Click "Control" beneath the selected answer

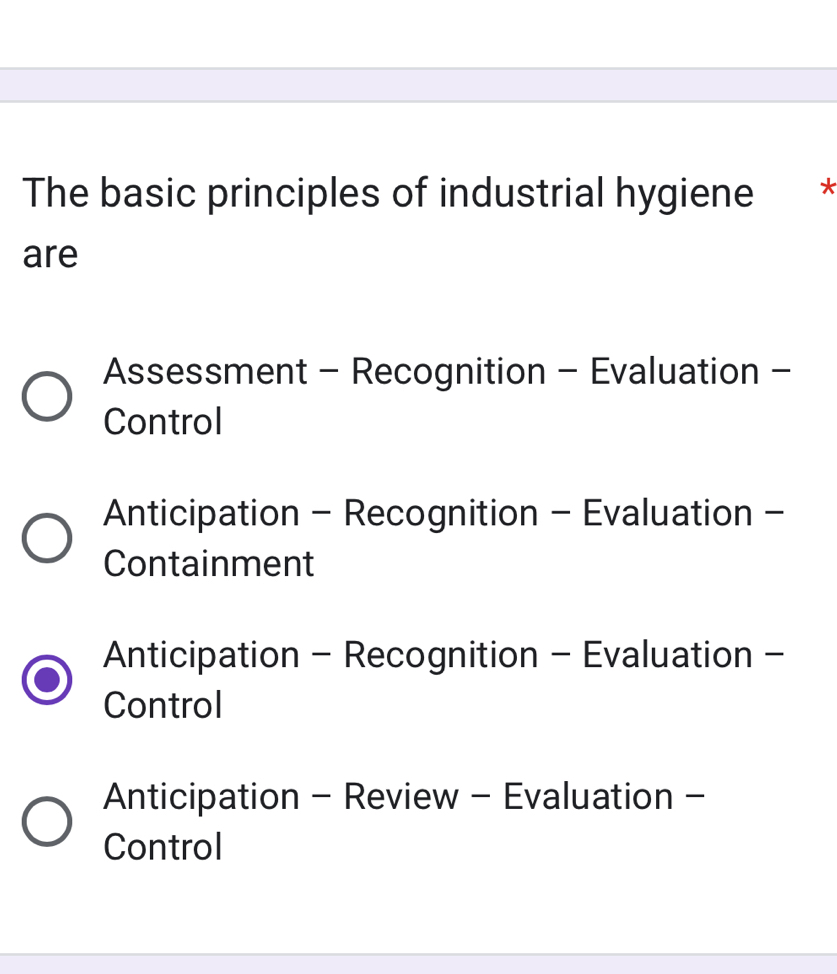[x=162, y=706]
